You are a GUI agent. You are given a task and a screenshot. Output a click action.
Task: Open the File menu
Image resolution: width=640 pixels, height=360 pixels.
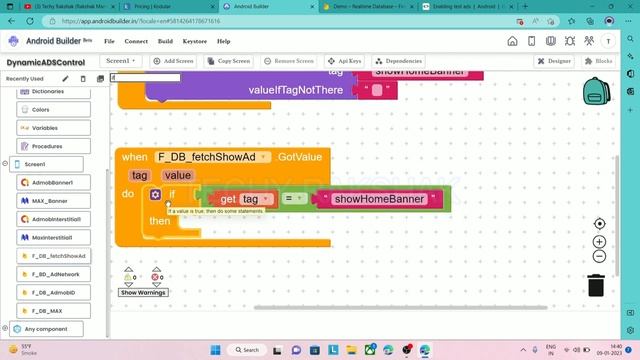pyautogui.click(x=109, y=41)
